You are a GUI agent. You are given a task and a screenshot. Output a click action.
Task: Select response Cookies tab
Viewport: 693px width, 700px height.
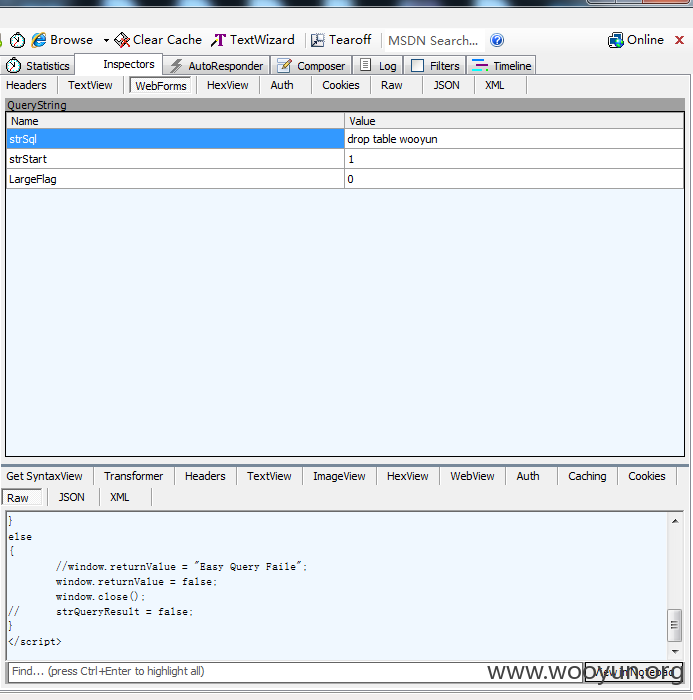pos(647,476)
